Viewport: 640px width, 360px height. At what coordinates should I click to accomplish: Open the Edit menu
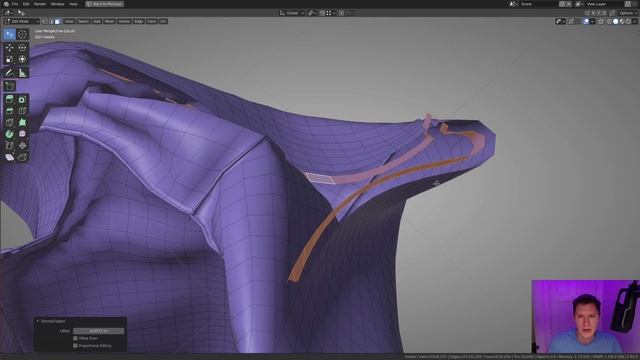tap(26, 4)
